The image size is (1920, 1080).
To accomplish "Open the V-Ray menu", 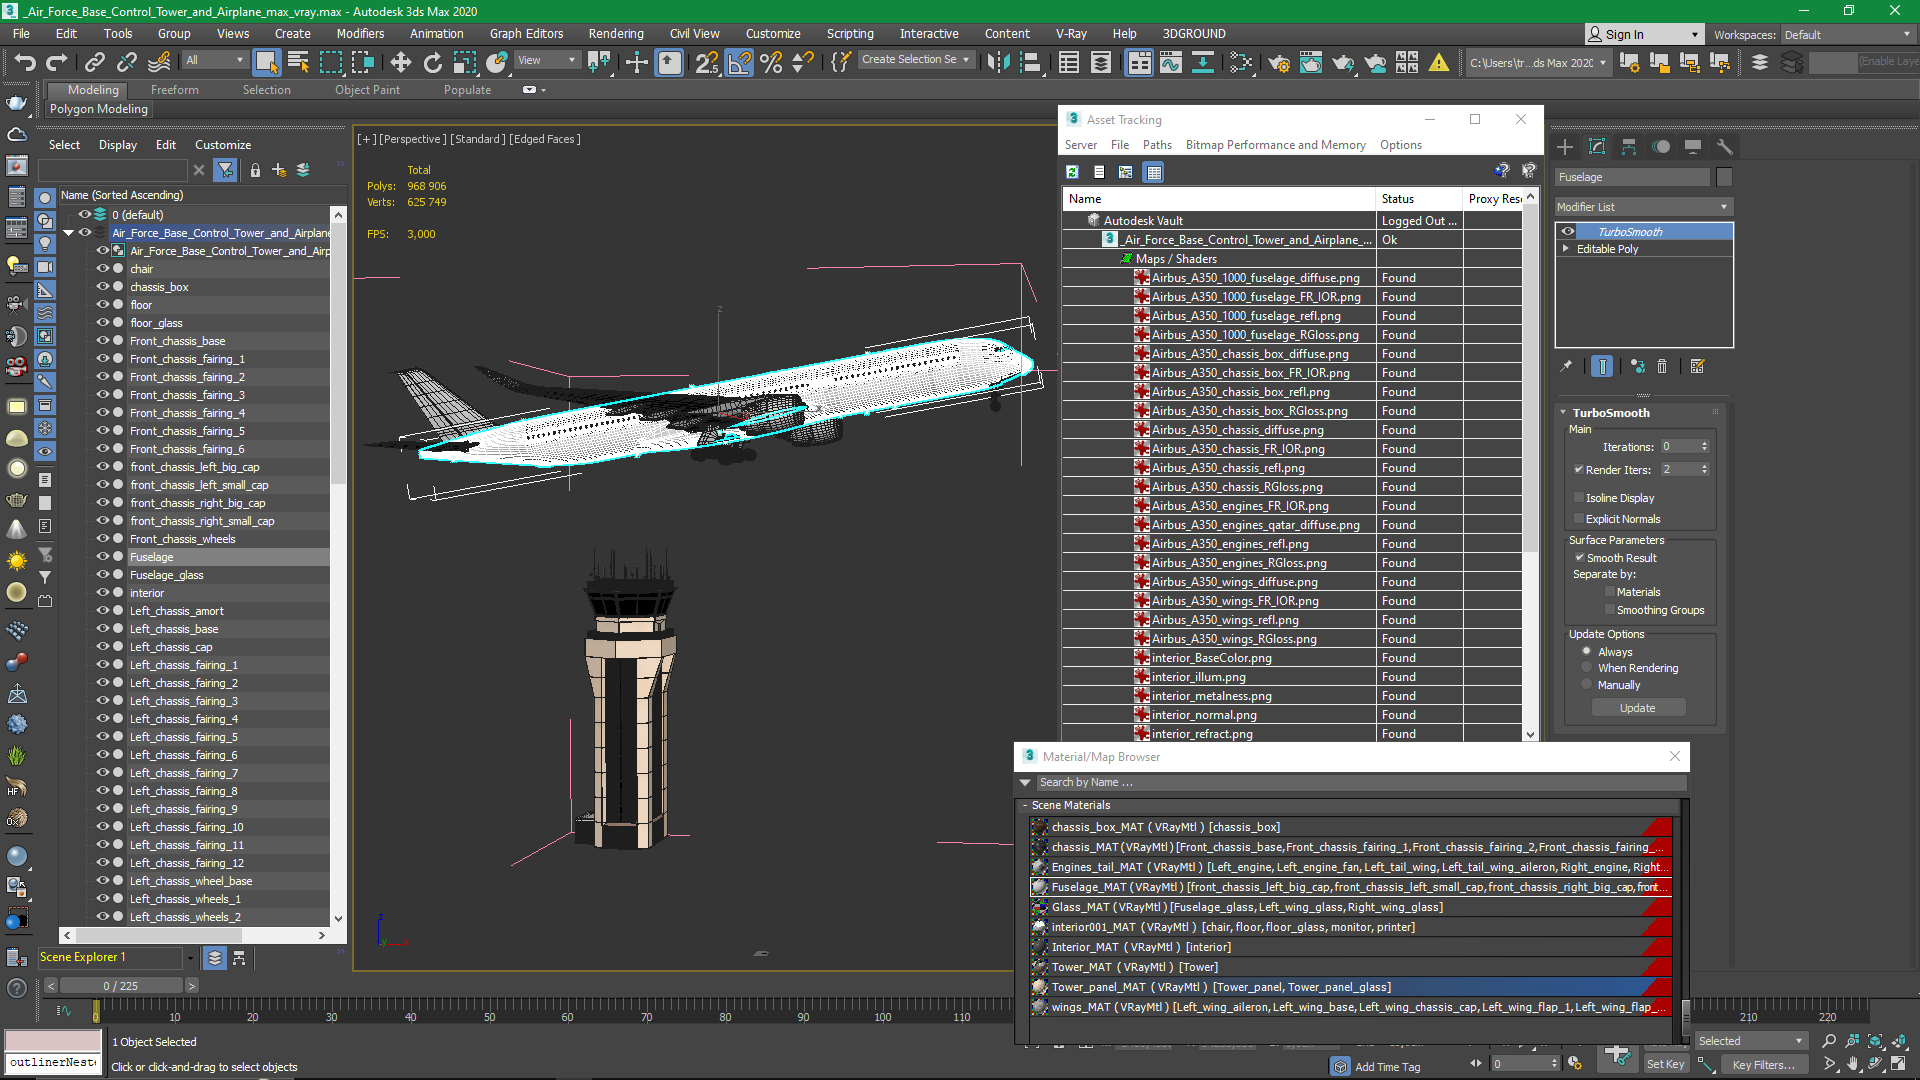I will [1071, 33].
